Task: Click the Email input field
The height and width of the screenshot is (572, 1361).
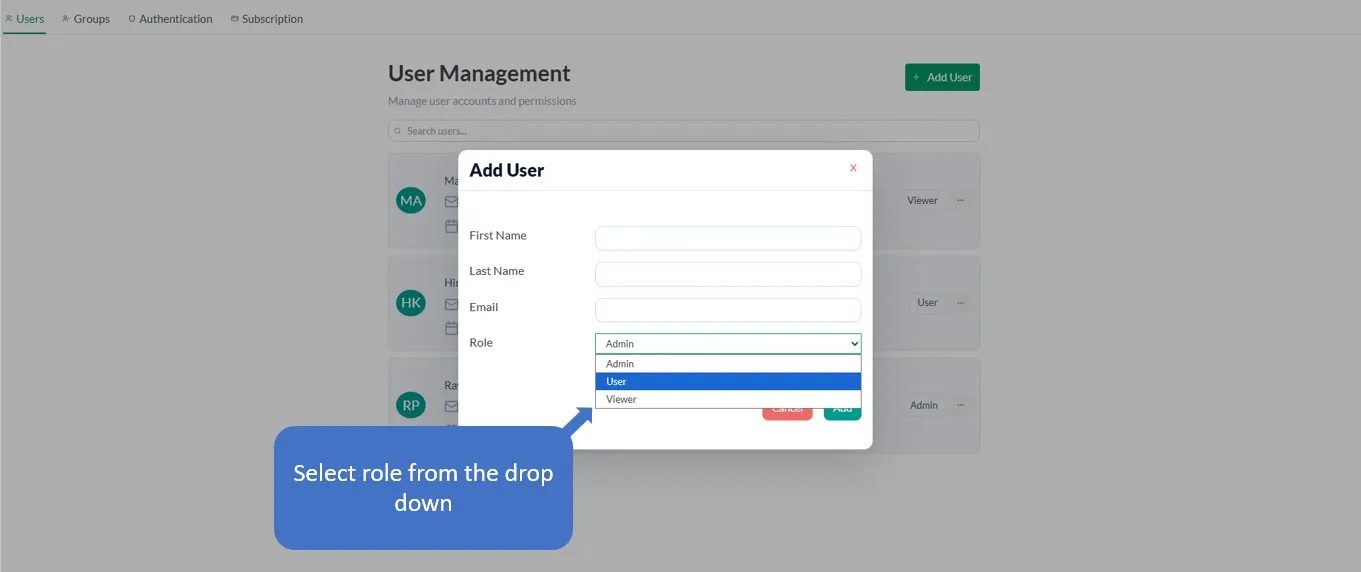Action: [x=728, y=310]
